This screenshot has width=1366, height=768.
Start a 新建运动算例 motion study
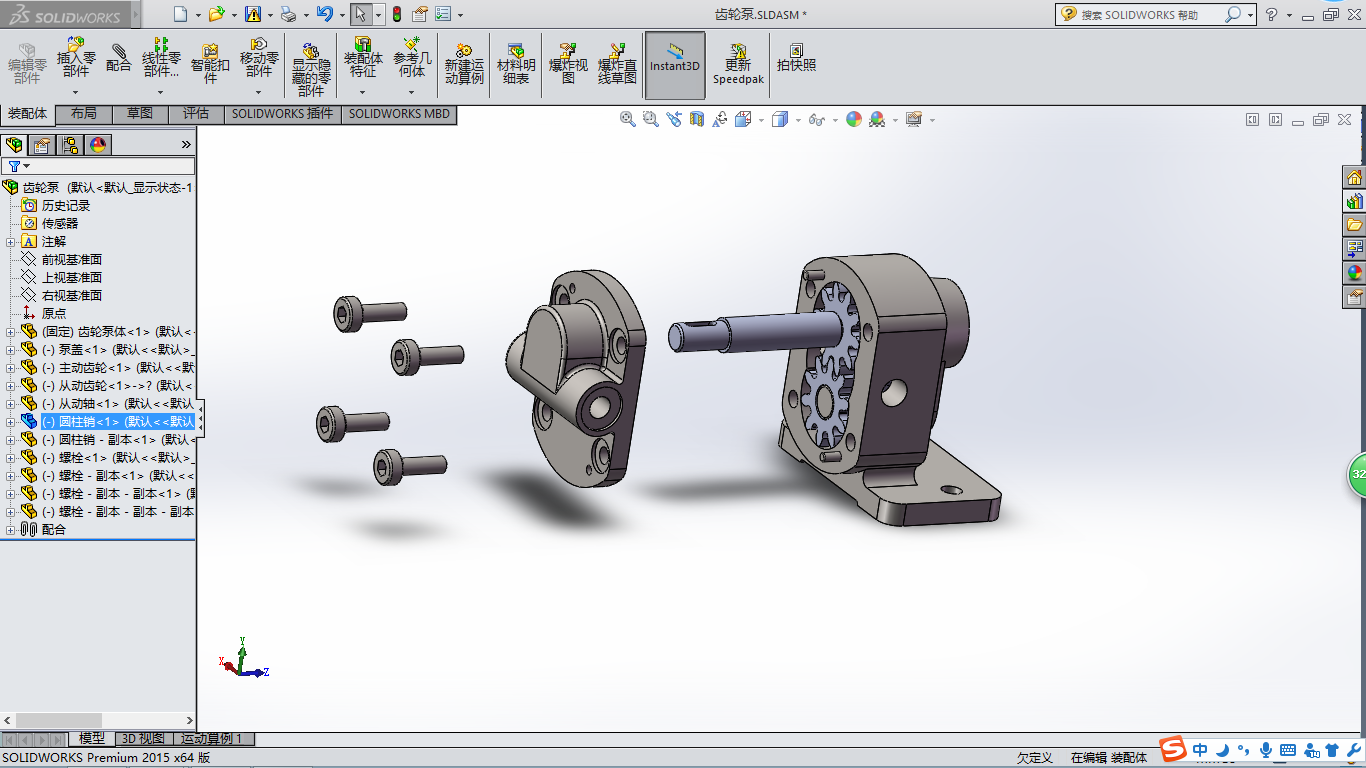464,64
